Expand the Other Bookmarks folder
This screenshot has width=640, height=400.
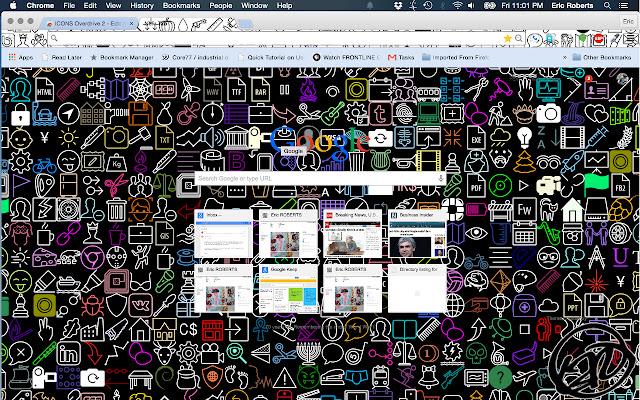[x=602, y=58]
